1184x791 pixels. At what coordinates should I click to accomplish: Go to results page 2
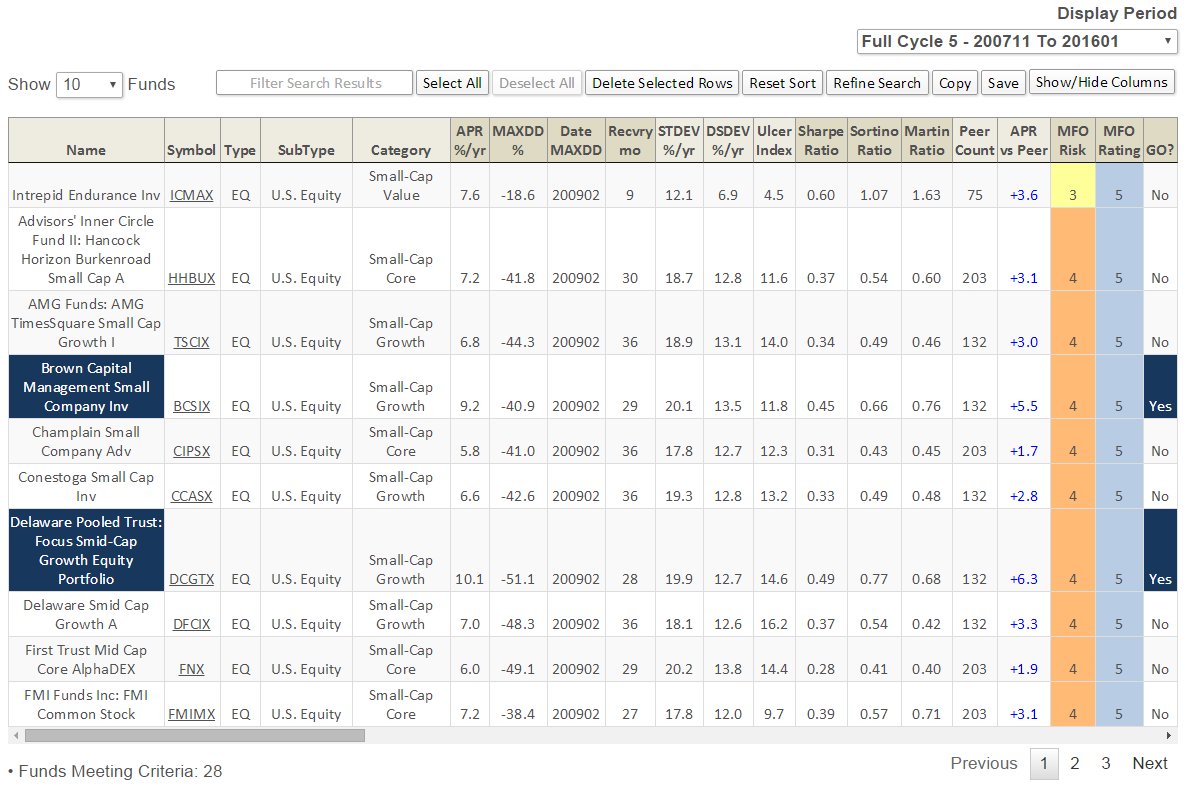pyautogui.click(x=1074, y=763)
